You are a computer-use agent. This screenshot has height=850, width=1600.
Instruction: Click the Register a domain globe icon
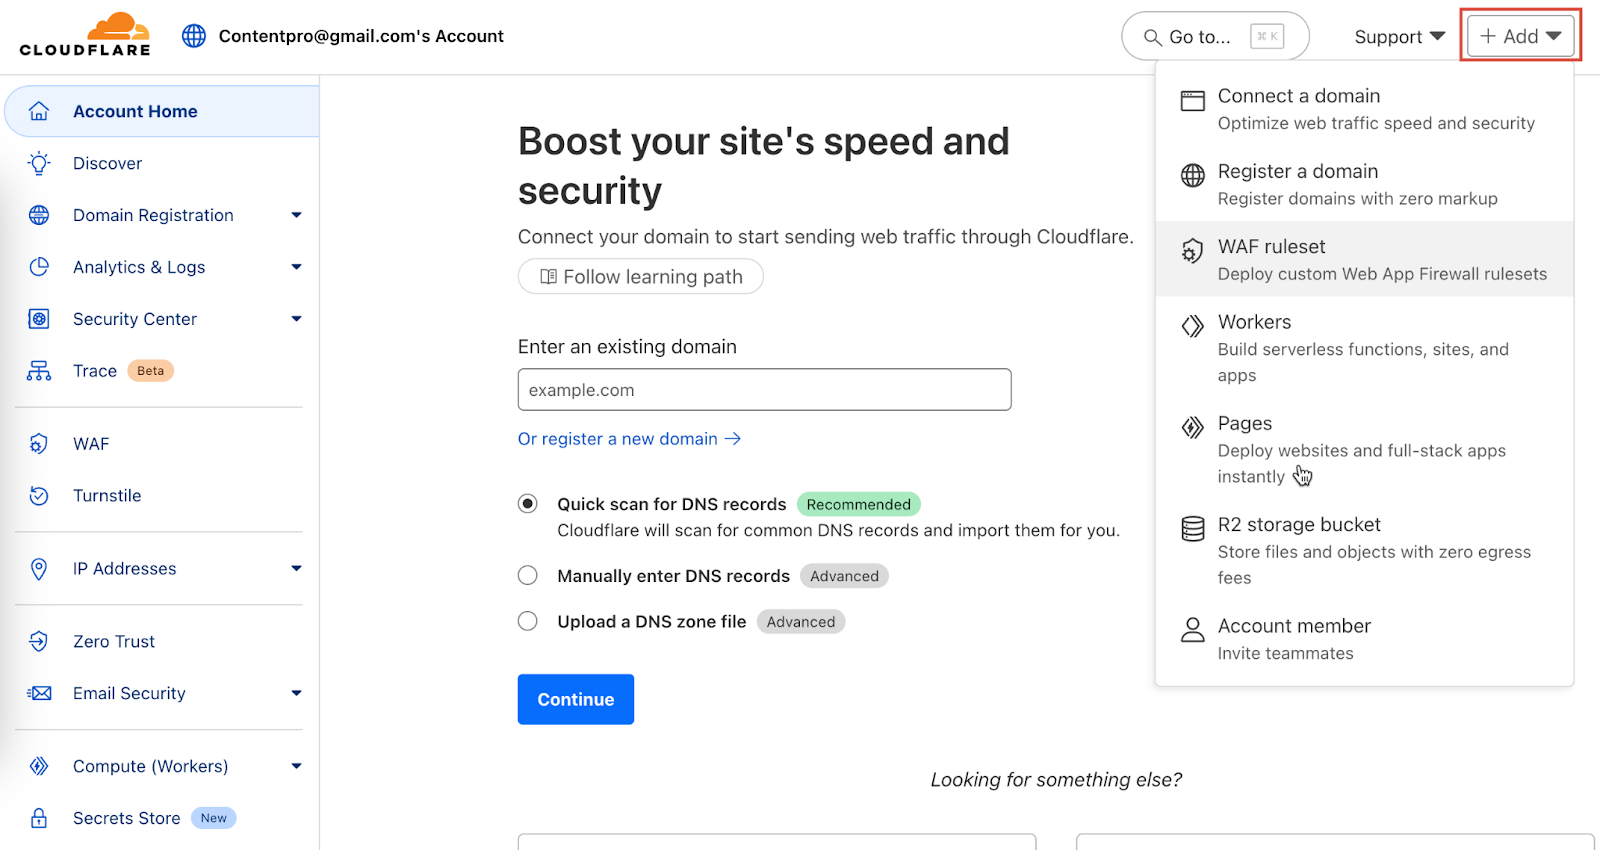pyautogui.click(x=1193, y=175)
